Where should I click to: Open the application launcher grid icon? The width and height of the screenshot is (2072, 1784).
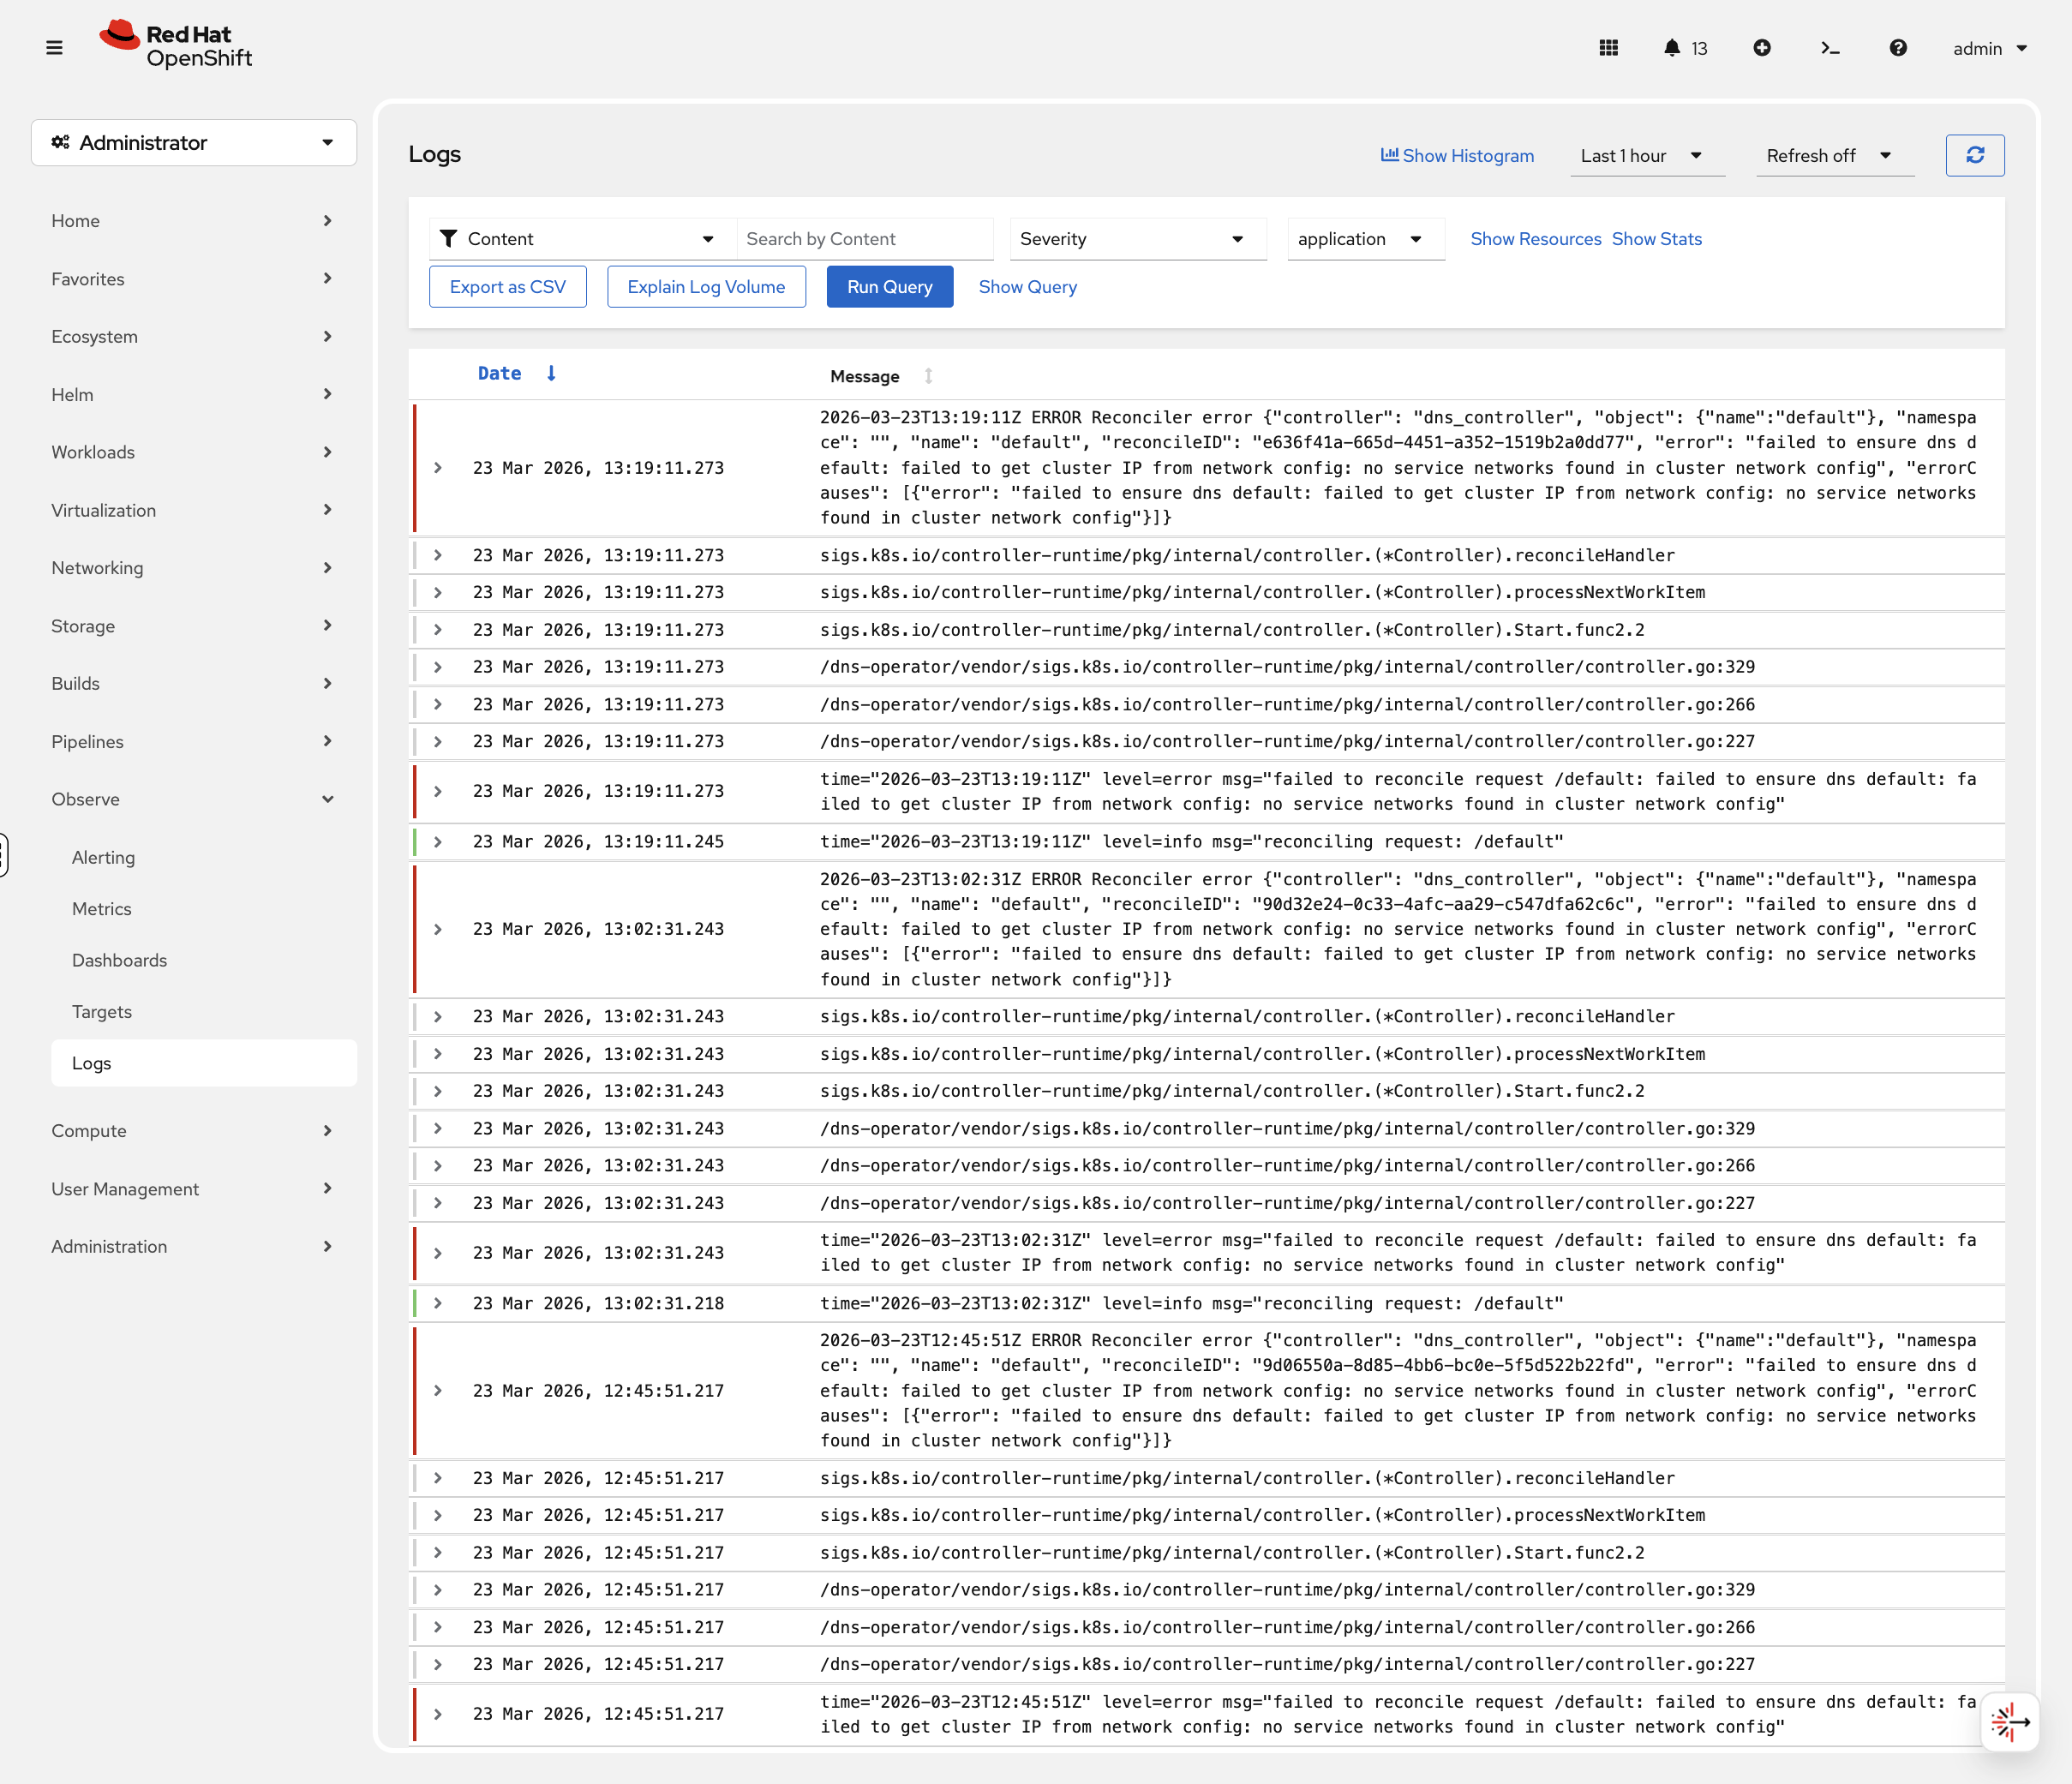tap(1608, 47)
